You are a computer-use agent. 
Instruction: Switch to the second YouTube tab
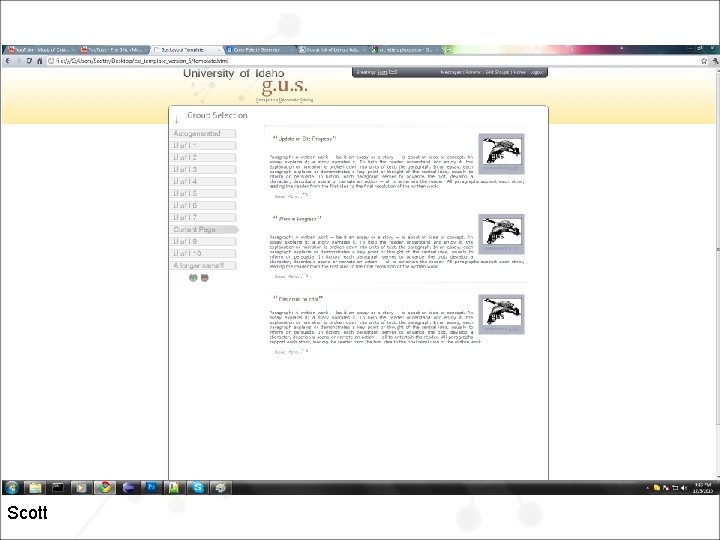click(114, 50)
